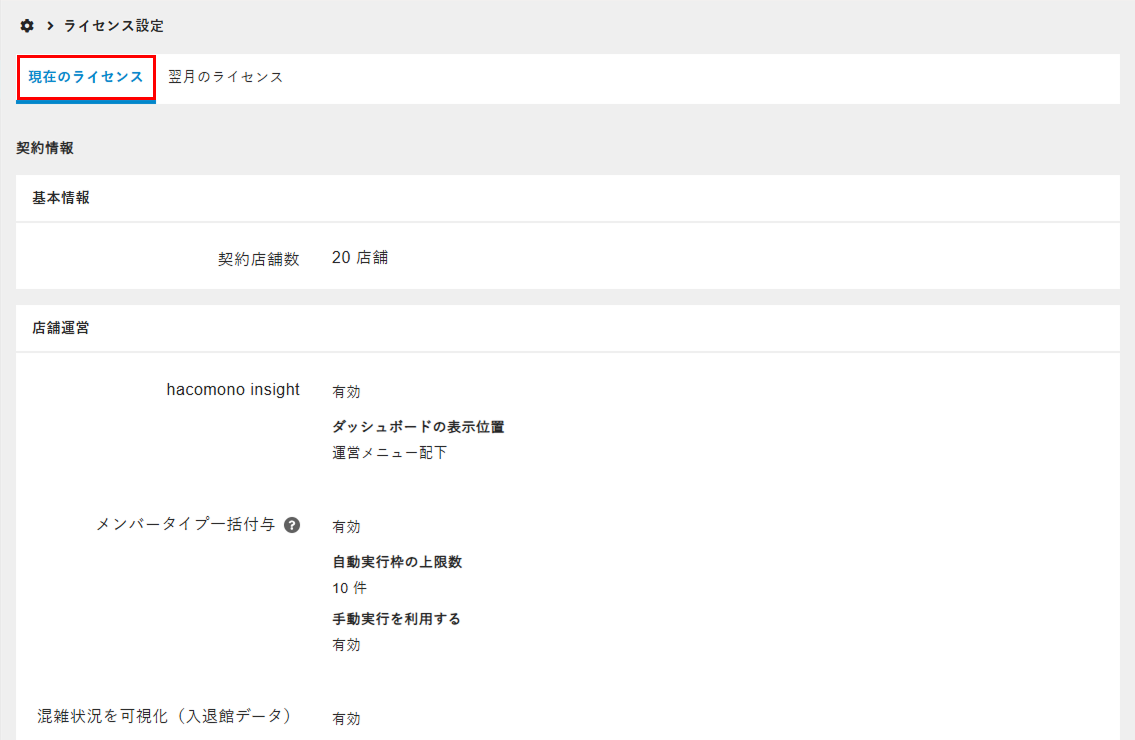Select the 10 件 limit value
Viewport: 1135px width, 740px height.
coord(350,588)
